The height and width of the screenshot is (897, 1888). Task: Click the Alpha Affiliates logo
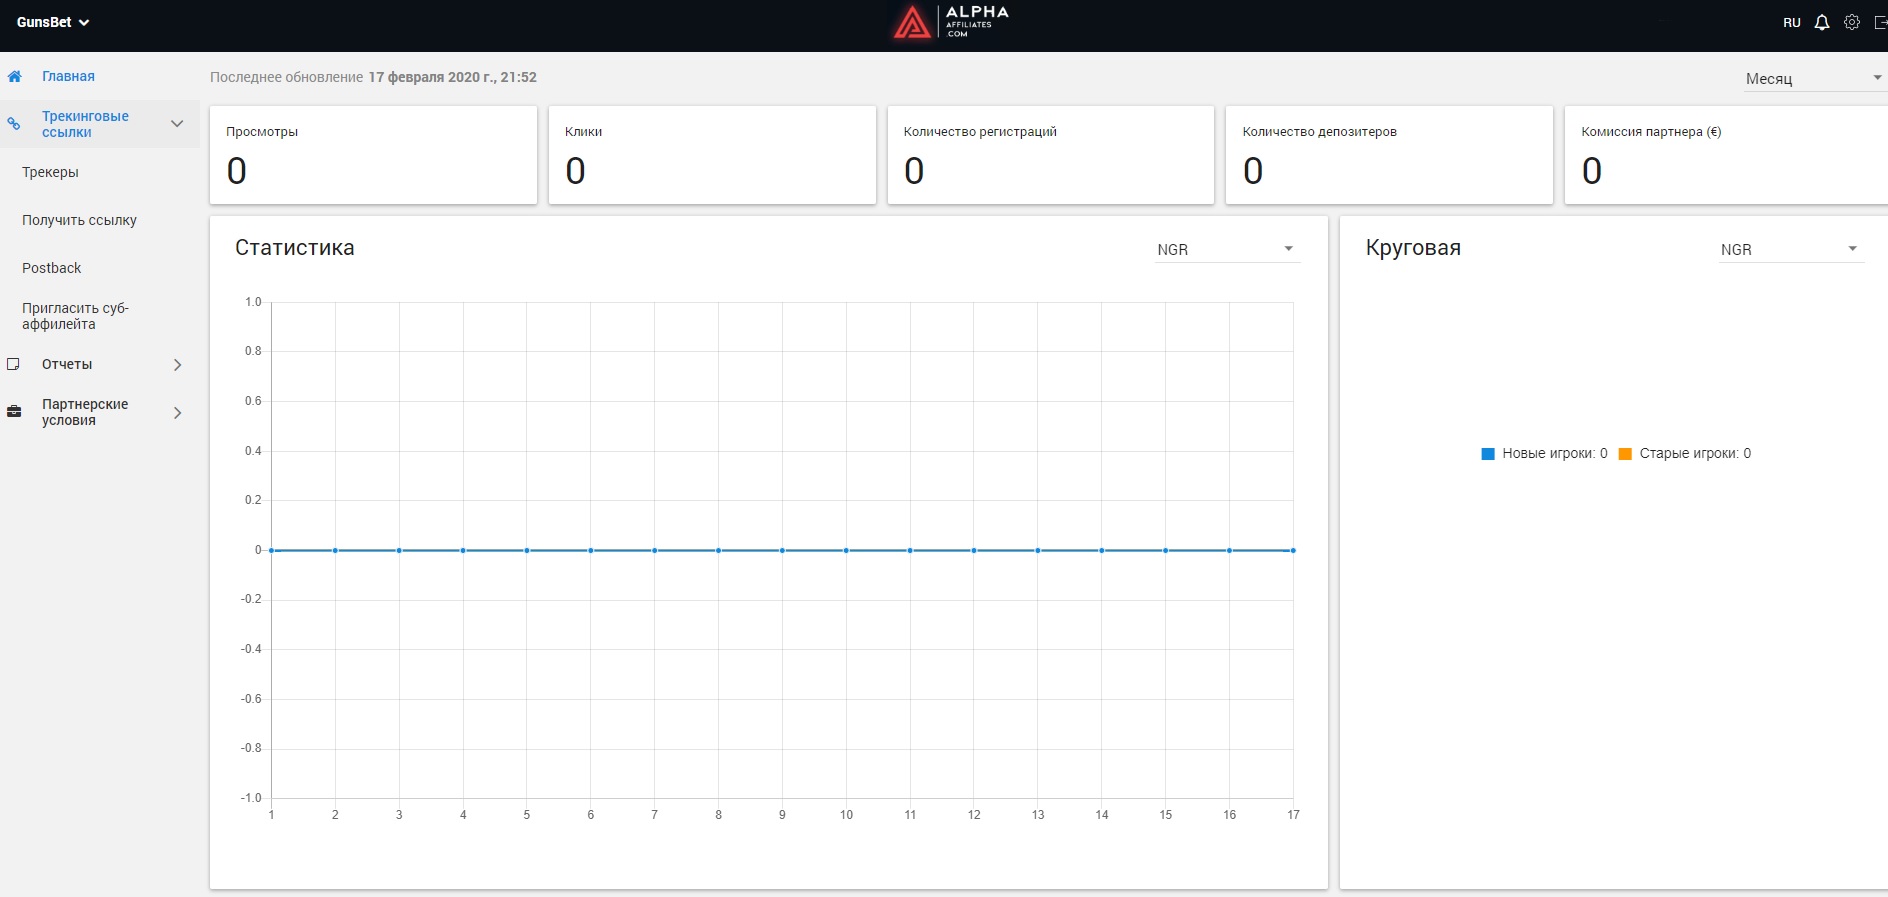tap(950, 22)
